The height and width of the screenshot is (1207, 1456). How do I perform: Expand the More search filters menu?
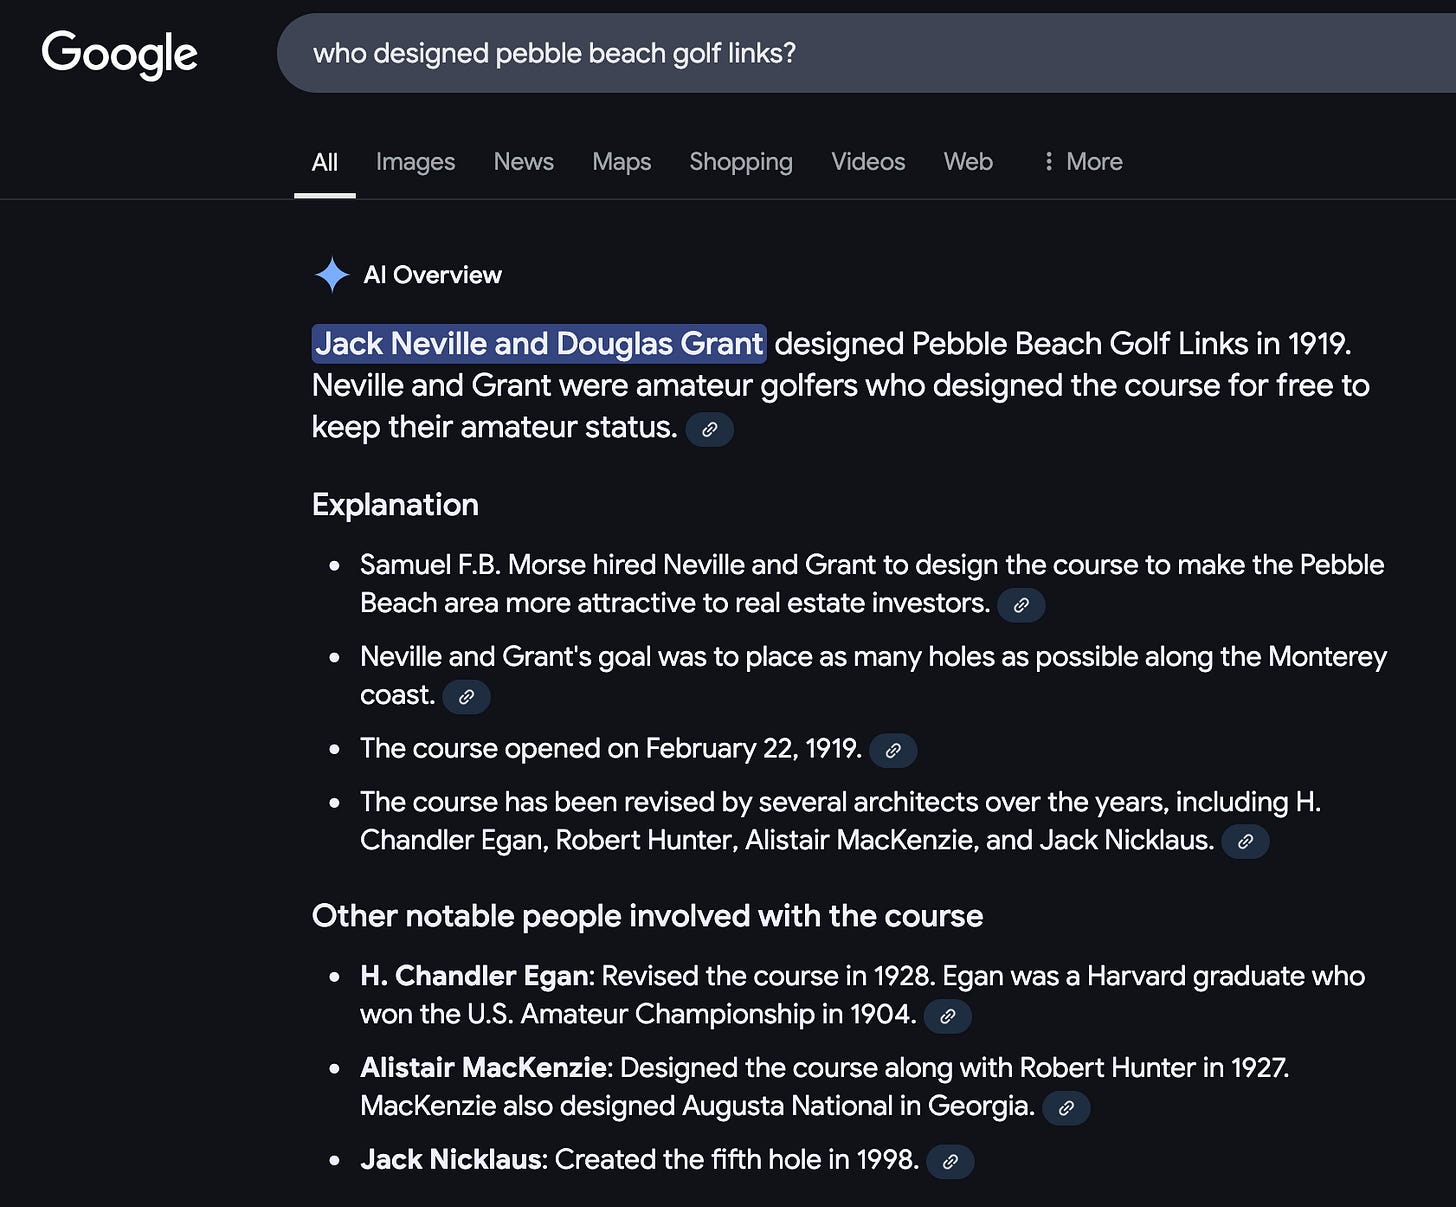tap(1083, 162)
